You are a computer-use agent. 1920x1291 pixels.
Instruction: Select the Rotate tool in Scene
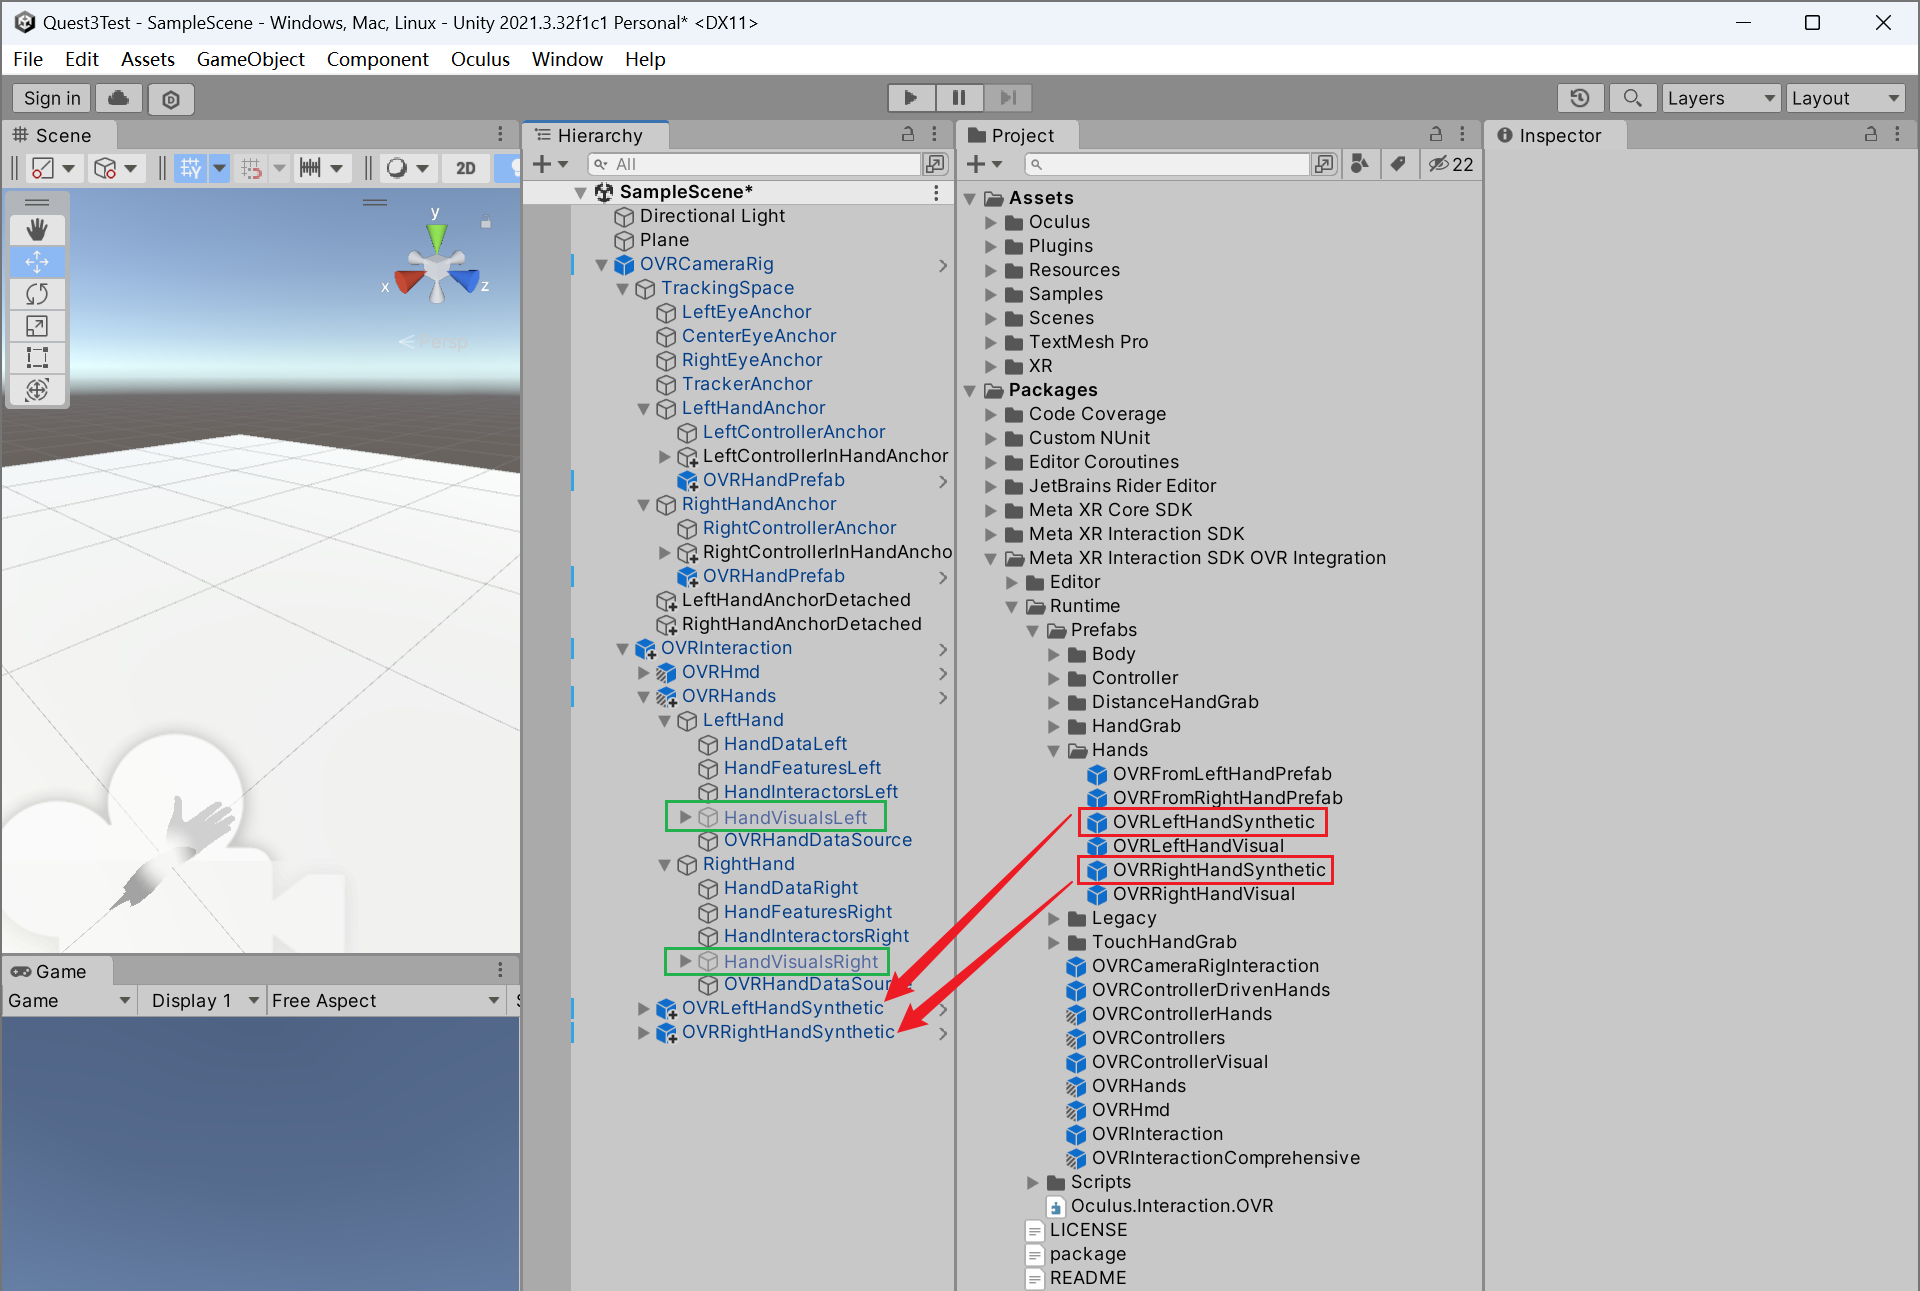37,294
